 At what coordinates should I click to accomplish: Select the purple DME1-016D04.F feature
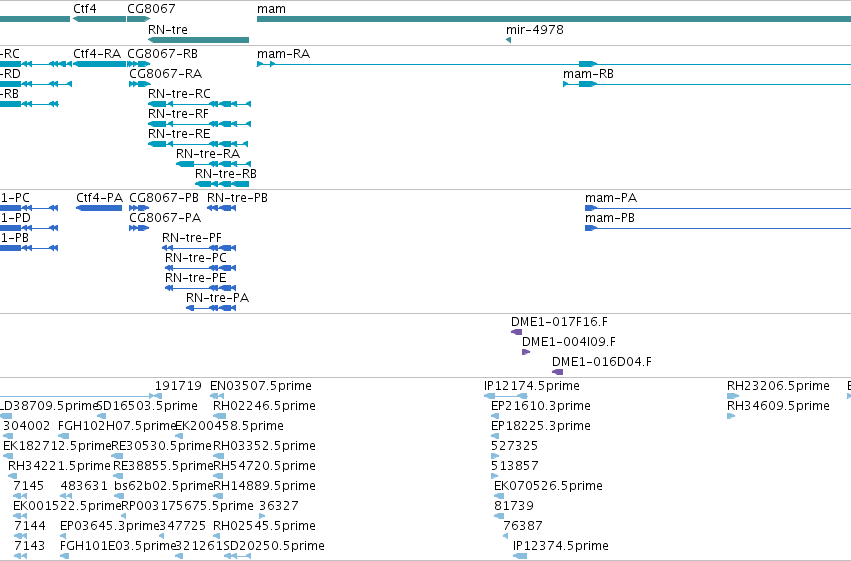pyautogui.click(x=557, y=372)
